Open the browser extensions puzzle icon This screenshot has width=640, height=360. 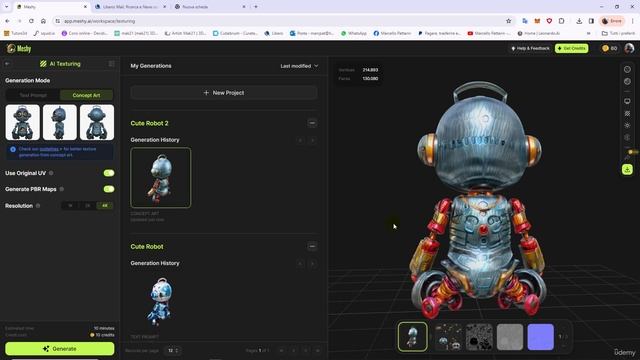click(x=562, y=21)
